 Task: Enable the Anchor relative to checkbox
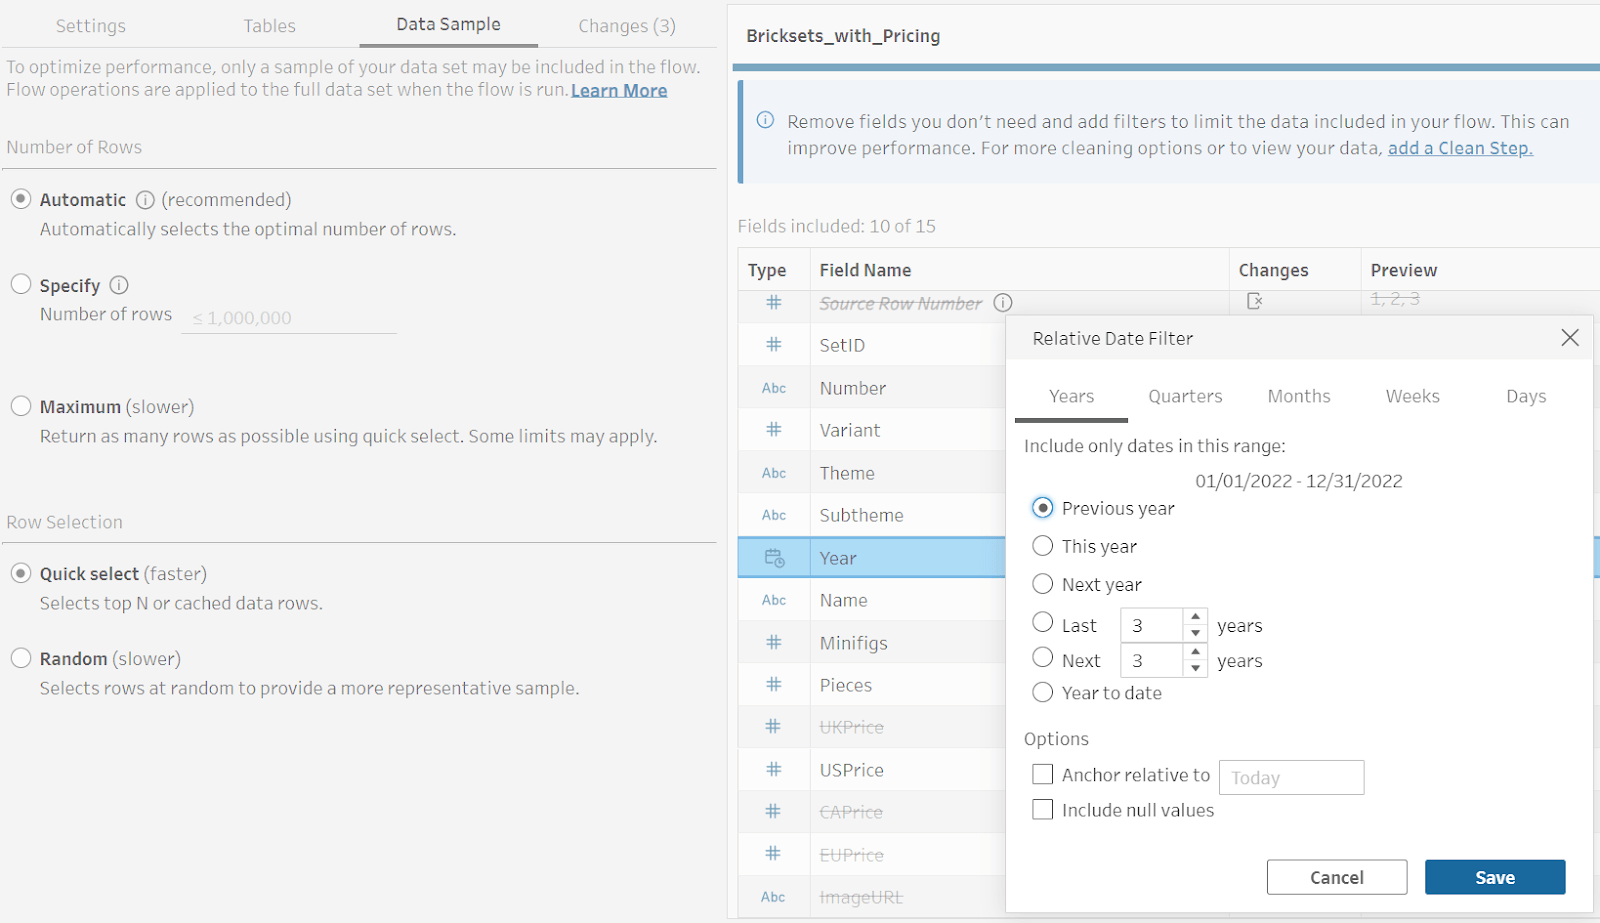click(1042, 775)
